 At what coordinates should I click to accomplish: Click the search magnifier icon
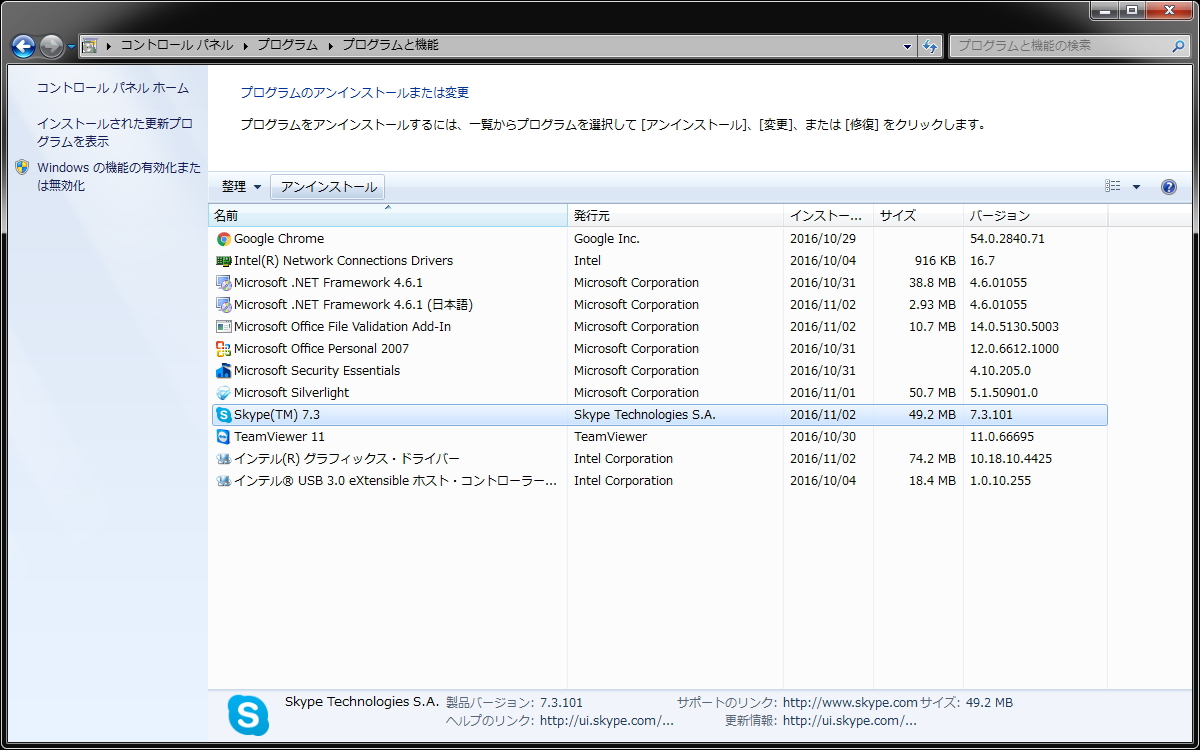pyautogui.click(x=1178, y=46)
